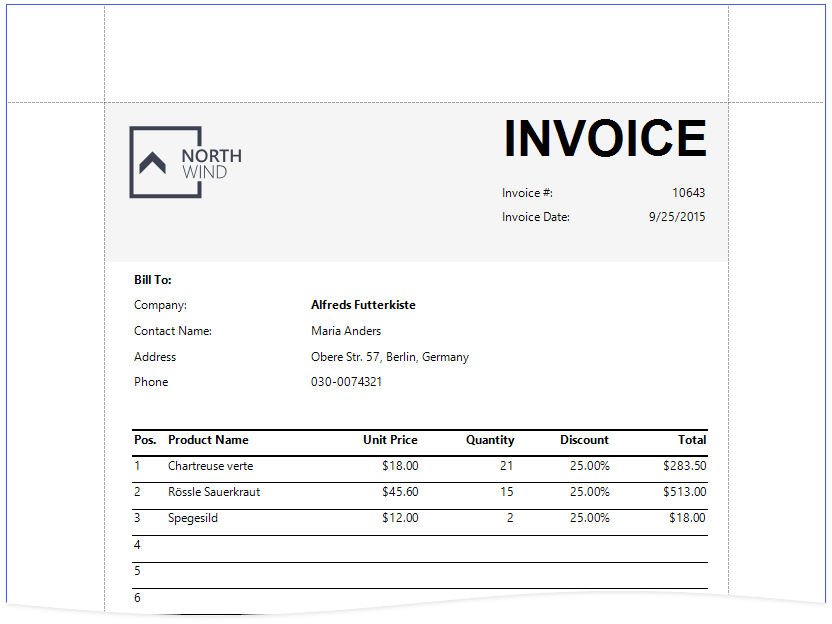The height and width of the screenshot is (624, 832).
Task: Select quantity 2 in Spegesild row
Action: pyautogui.click(x=510, y=518)
